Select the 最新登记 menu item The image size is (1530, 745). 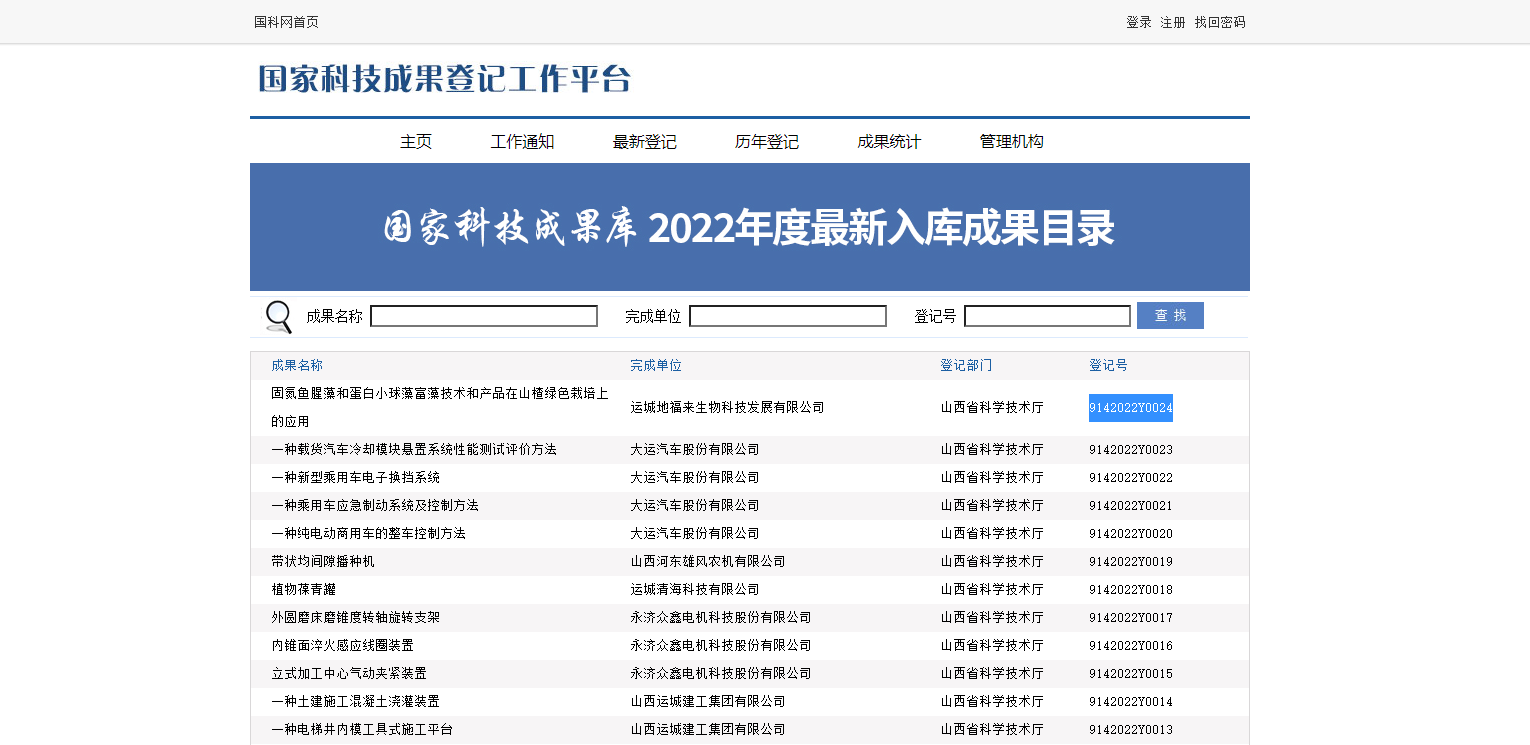[x=645, y=142]
